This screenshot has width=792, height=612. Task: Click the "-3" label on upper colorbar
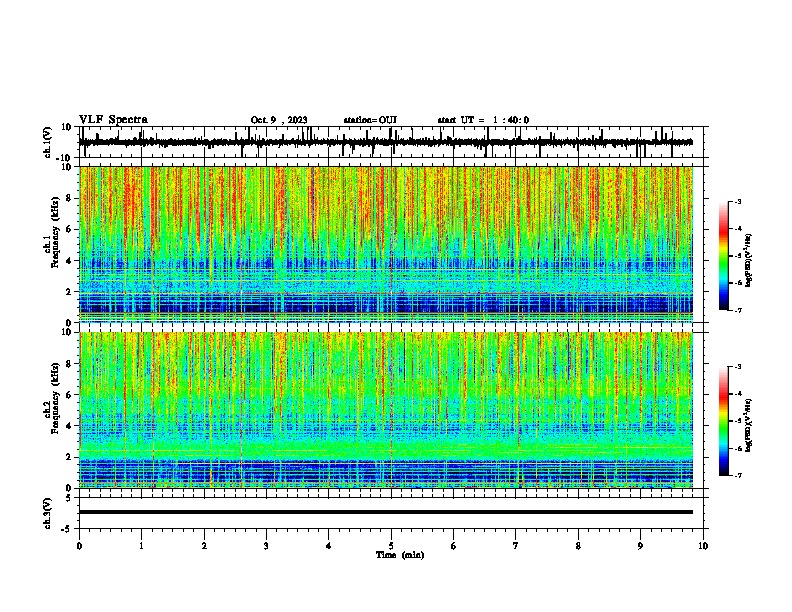coord(737,201)
